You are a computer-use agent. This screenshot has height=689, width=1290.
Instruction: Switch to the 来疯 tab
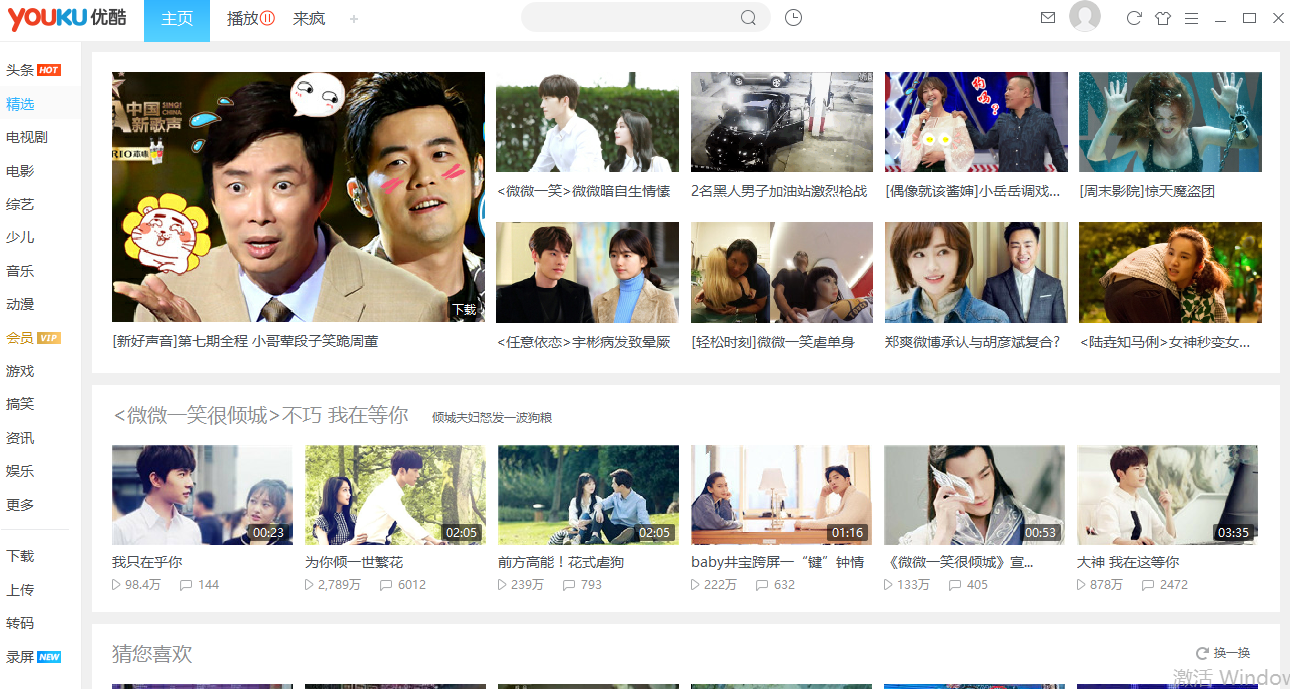[x=309, y=19]
